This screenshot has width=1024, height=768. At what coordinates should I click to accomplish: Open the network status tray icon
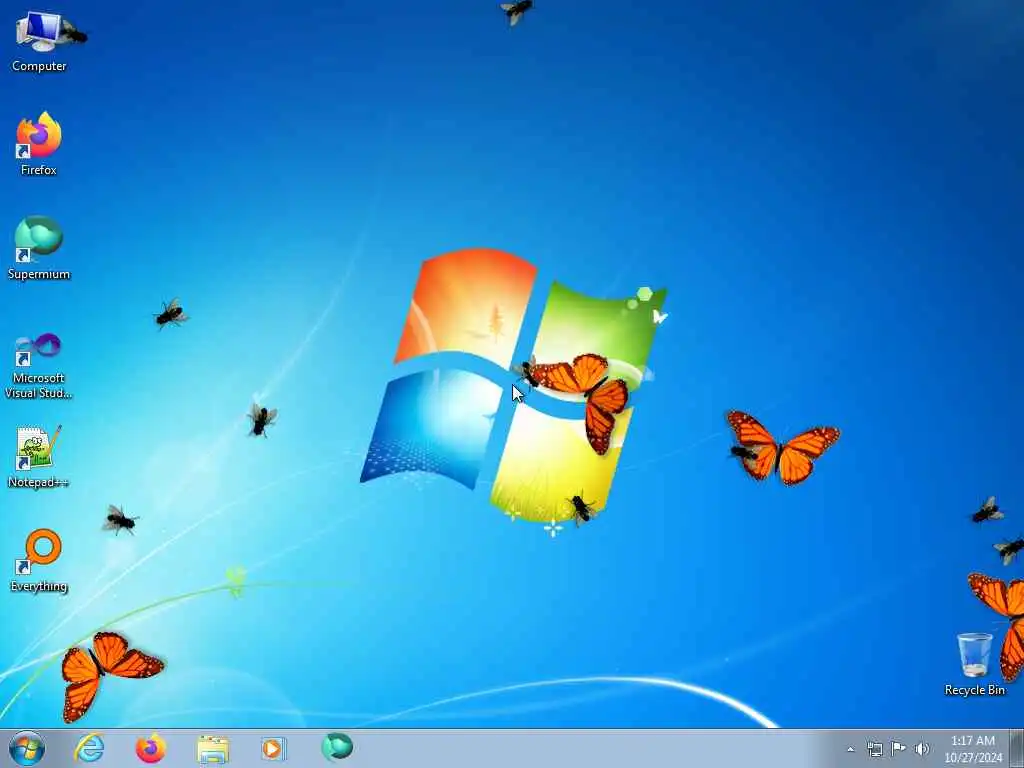874,749
